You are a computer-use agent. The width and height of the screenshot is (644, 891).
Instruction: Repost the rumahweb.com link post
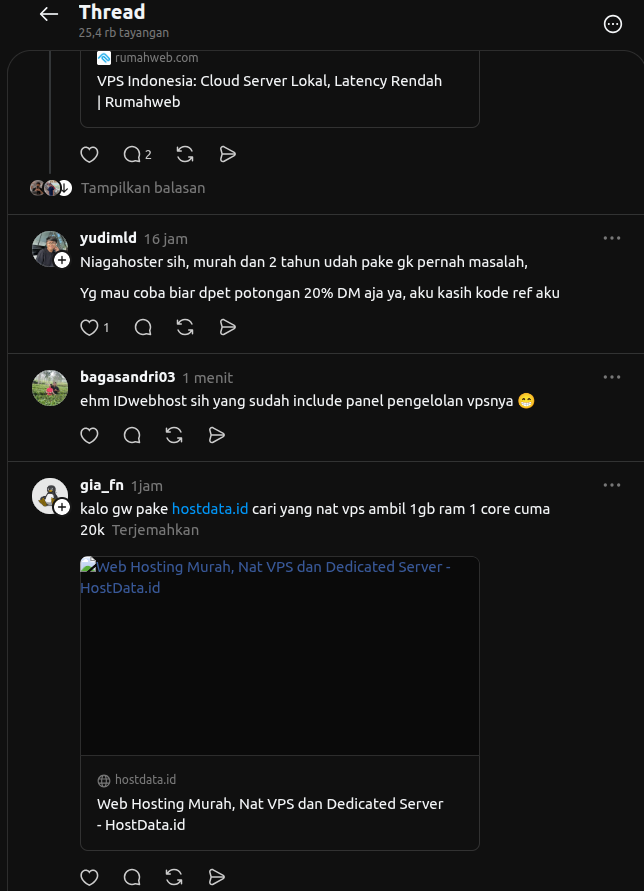tap(185, 154)
